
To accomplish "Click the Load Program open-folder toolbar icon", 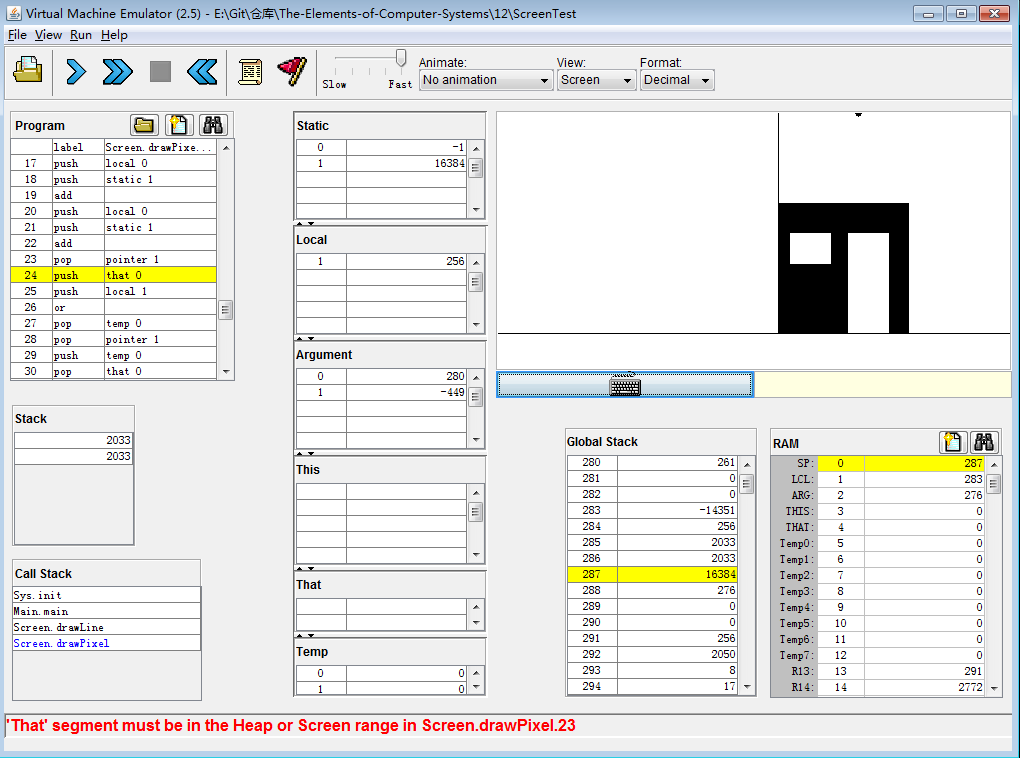I will (x=28, y=71).
